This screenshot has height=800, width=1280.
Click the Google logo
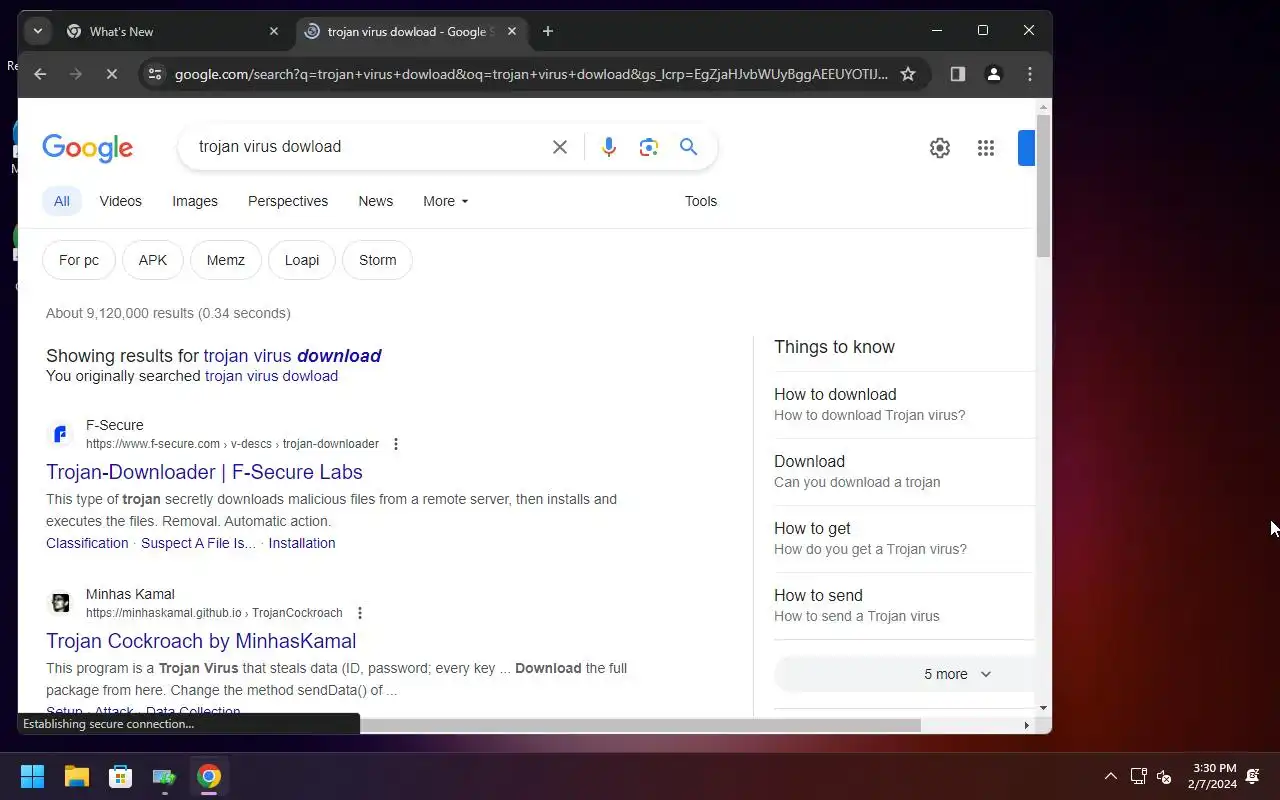(x=88, y=148)
